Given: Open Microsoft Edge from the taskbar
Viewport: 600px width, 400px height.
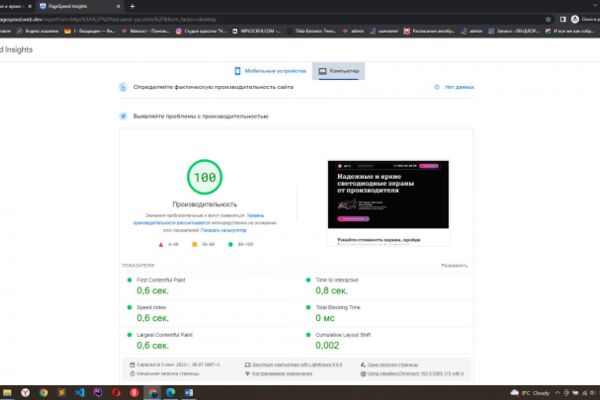Looking at the screenshot, I should click(170, 392).
